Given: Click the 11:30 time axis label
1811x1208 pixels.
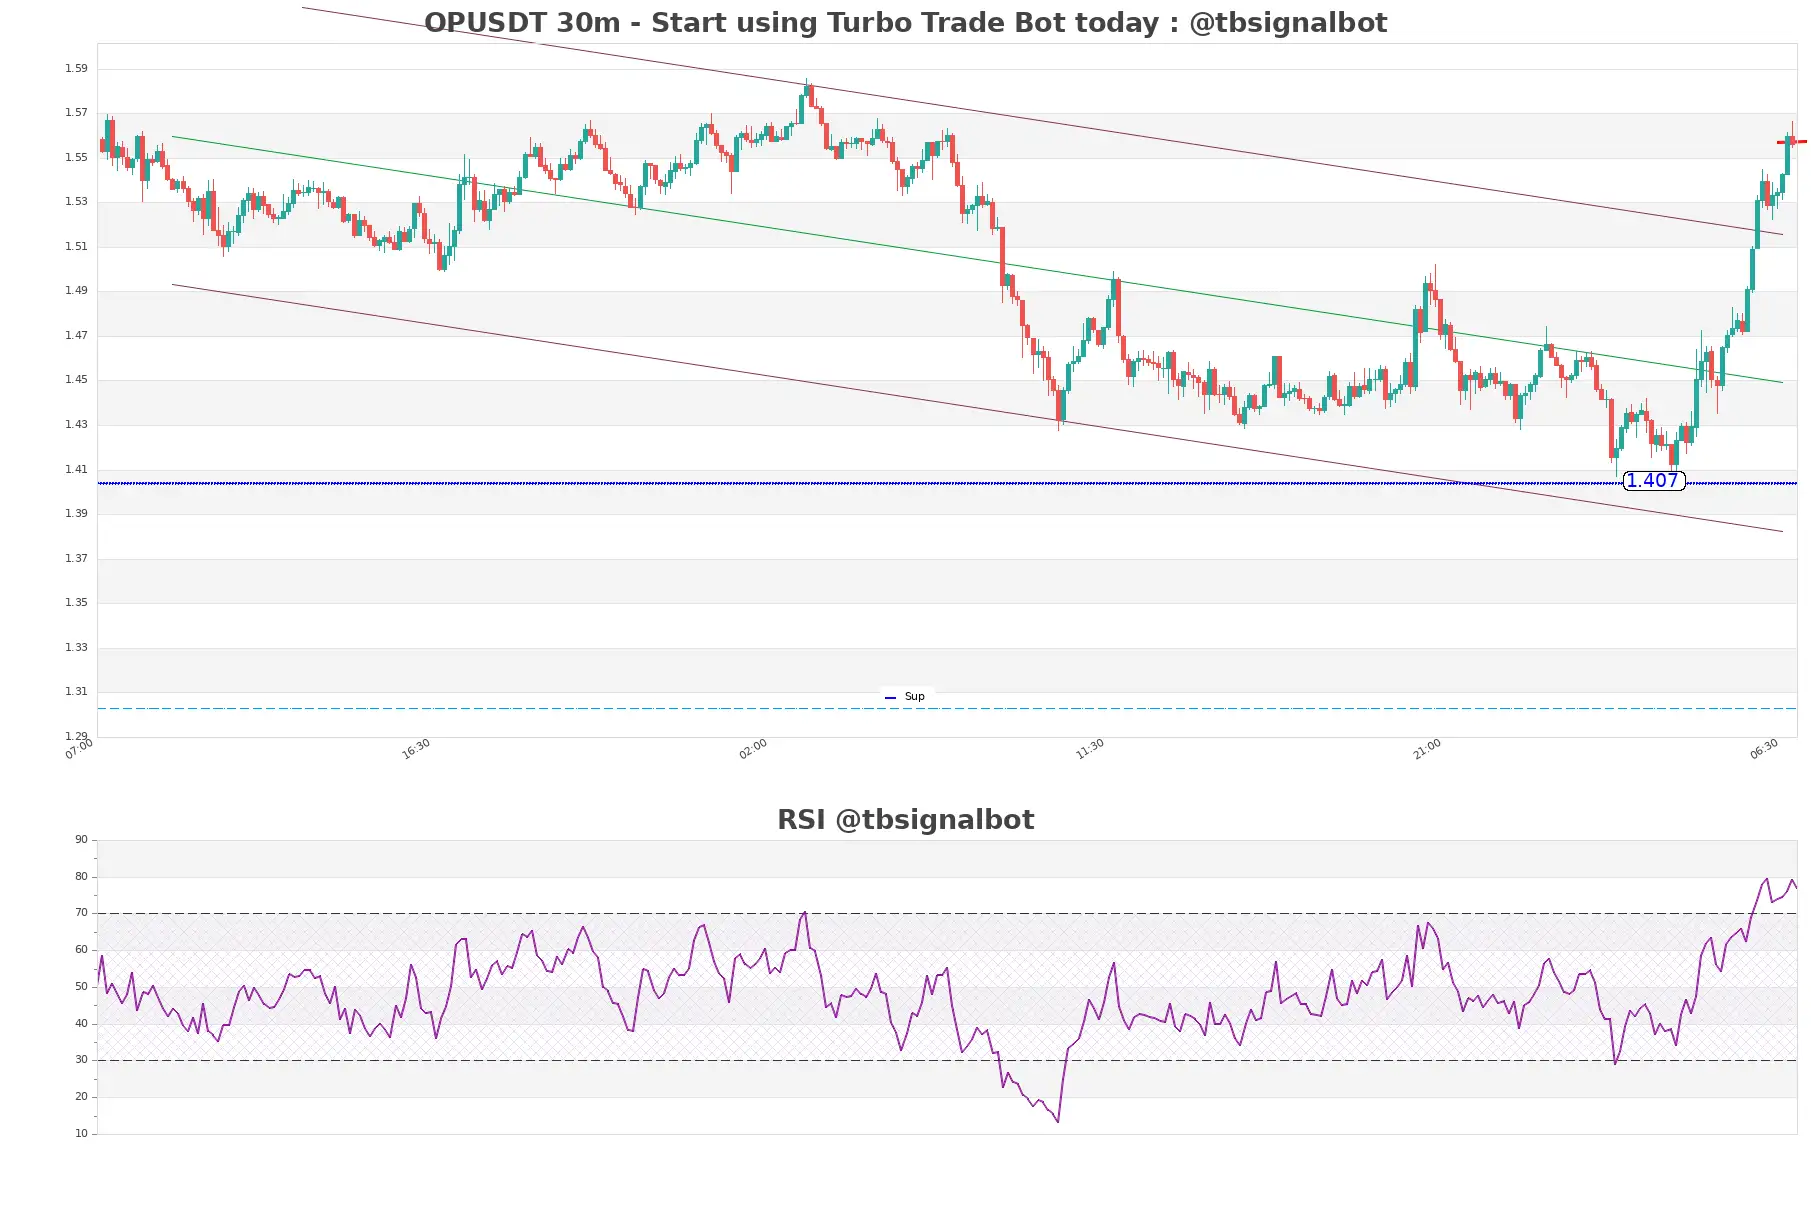Looking at the screenshot, I should click(1090, 749).
